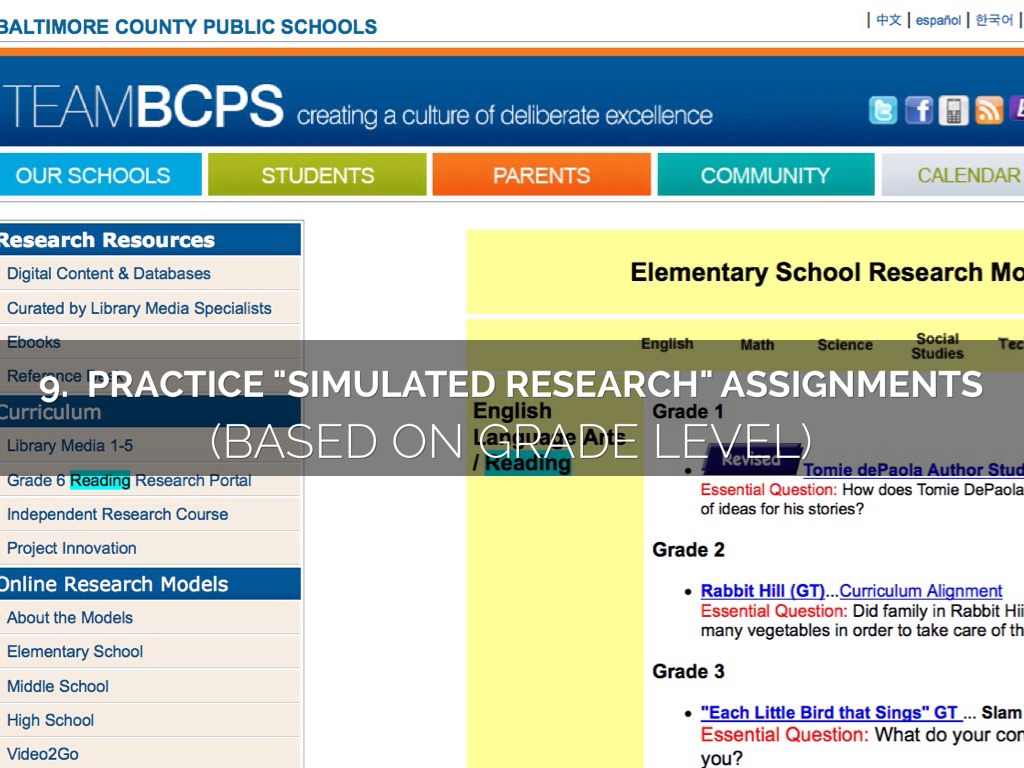1024x768 pixels.
Task: Select Middle School research models
Action: (x=58, y=686)
